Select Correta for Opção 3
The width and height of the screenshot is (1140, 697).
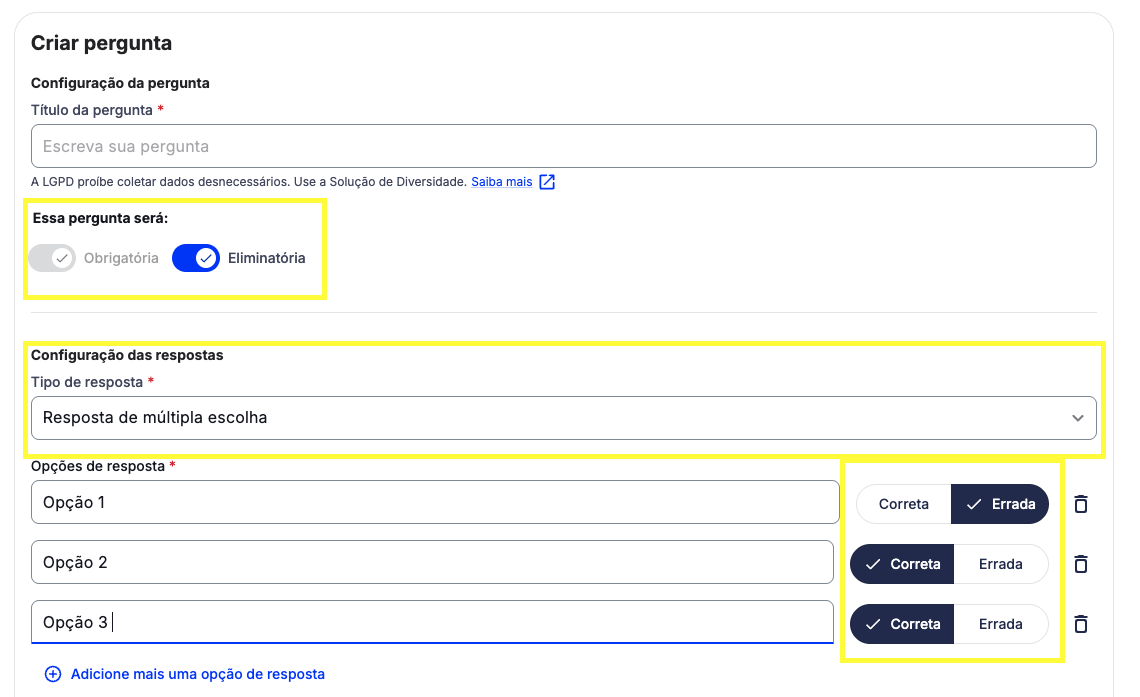(x=902, y=624)
